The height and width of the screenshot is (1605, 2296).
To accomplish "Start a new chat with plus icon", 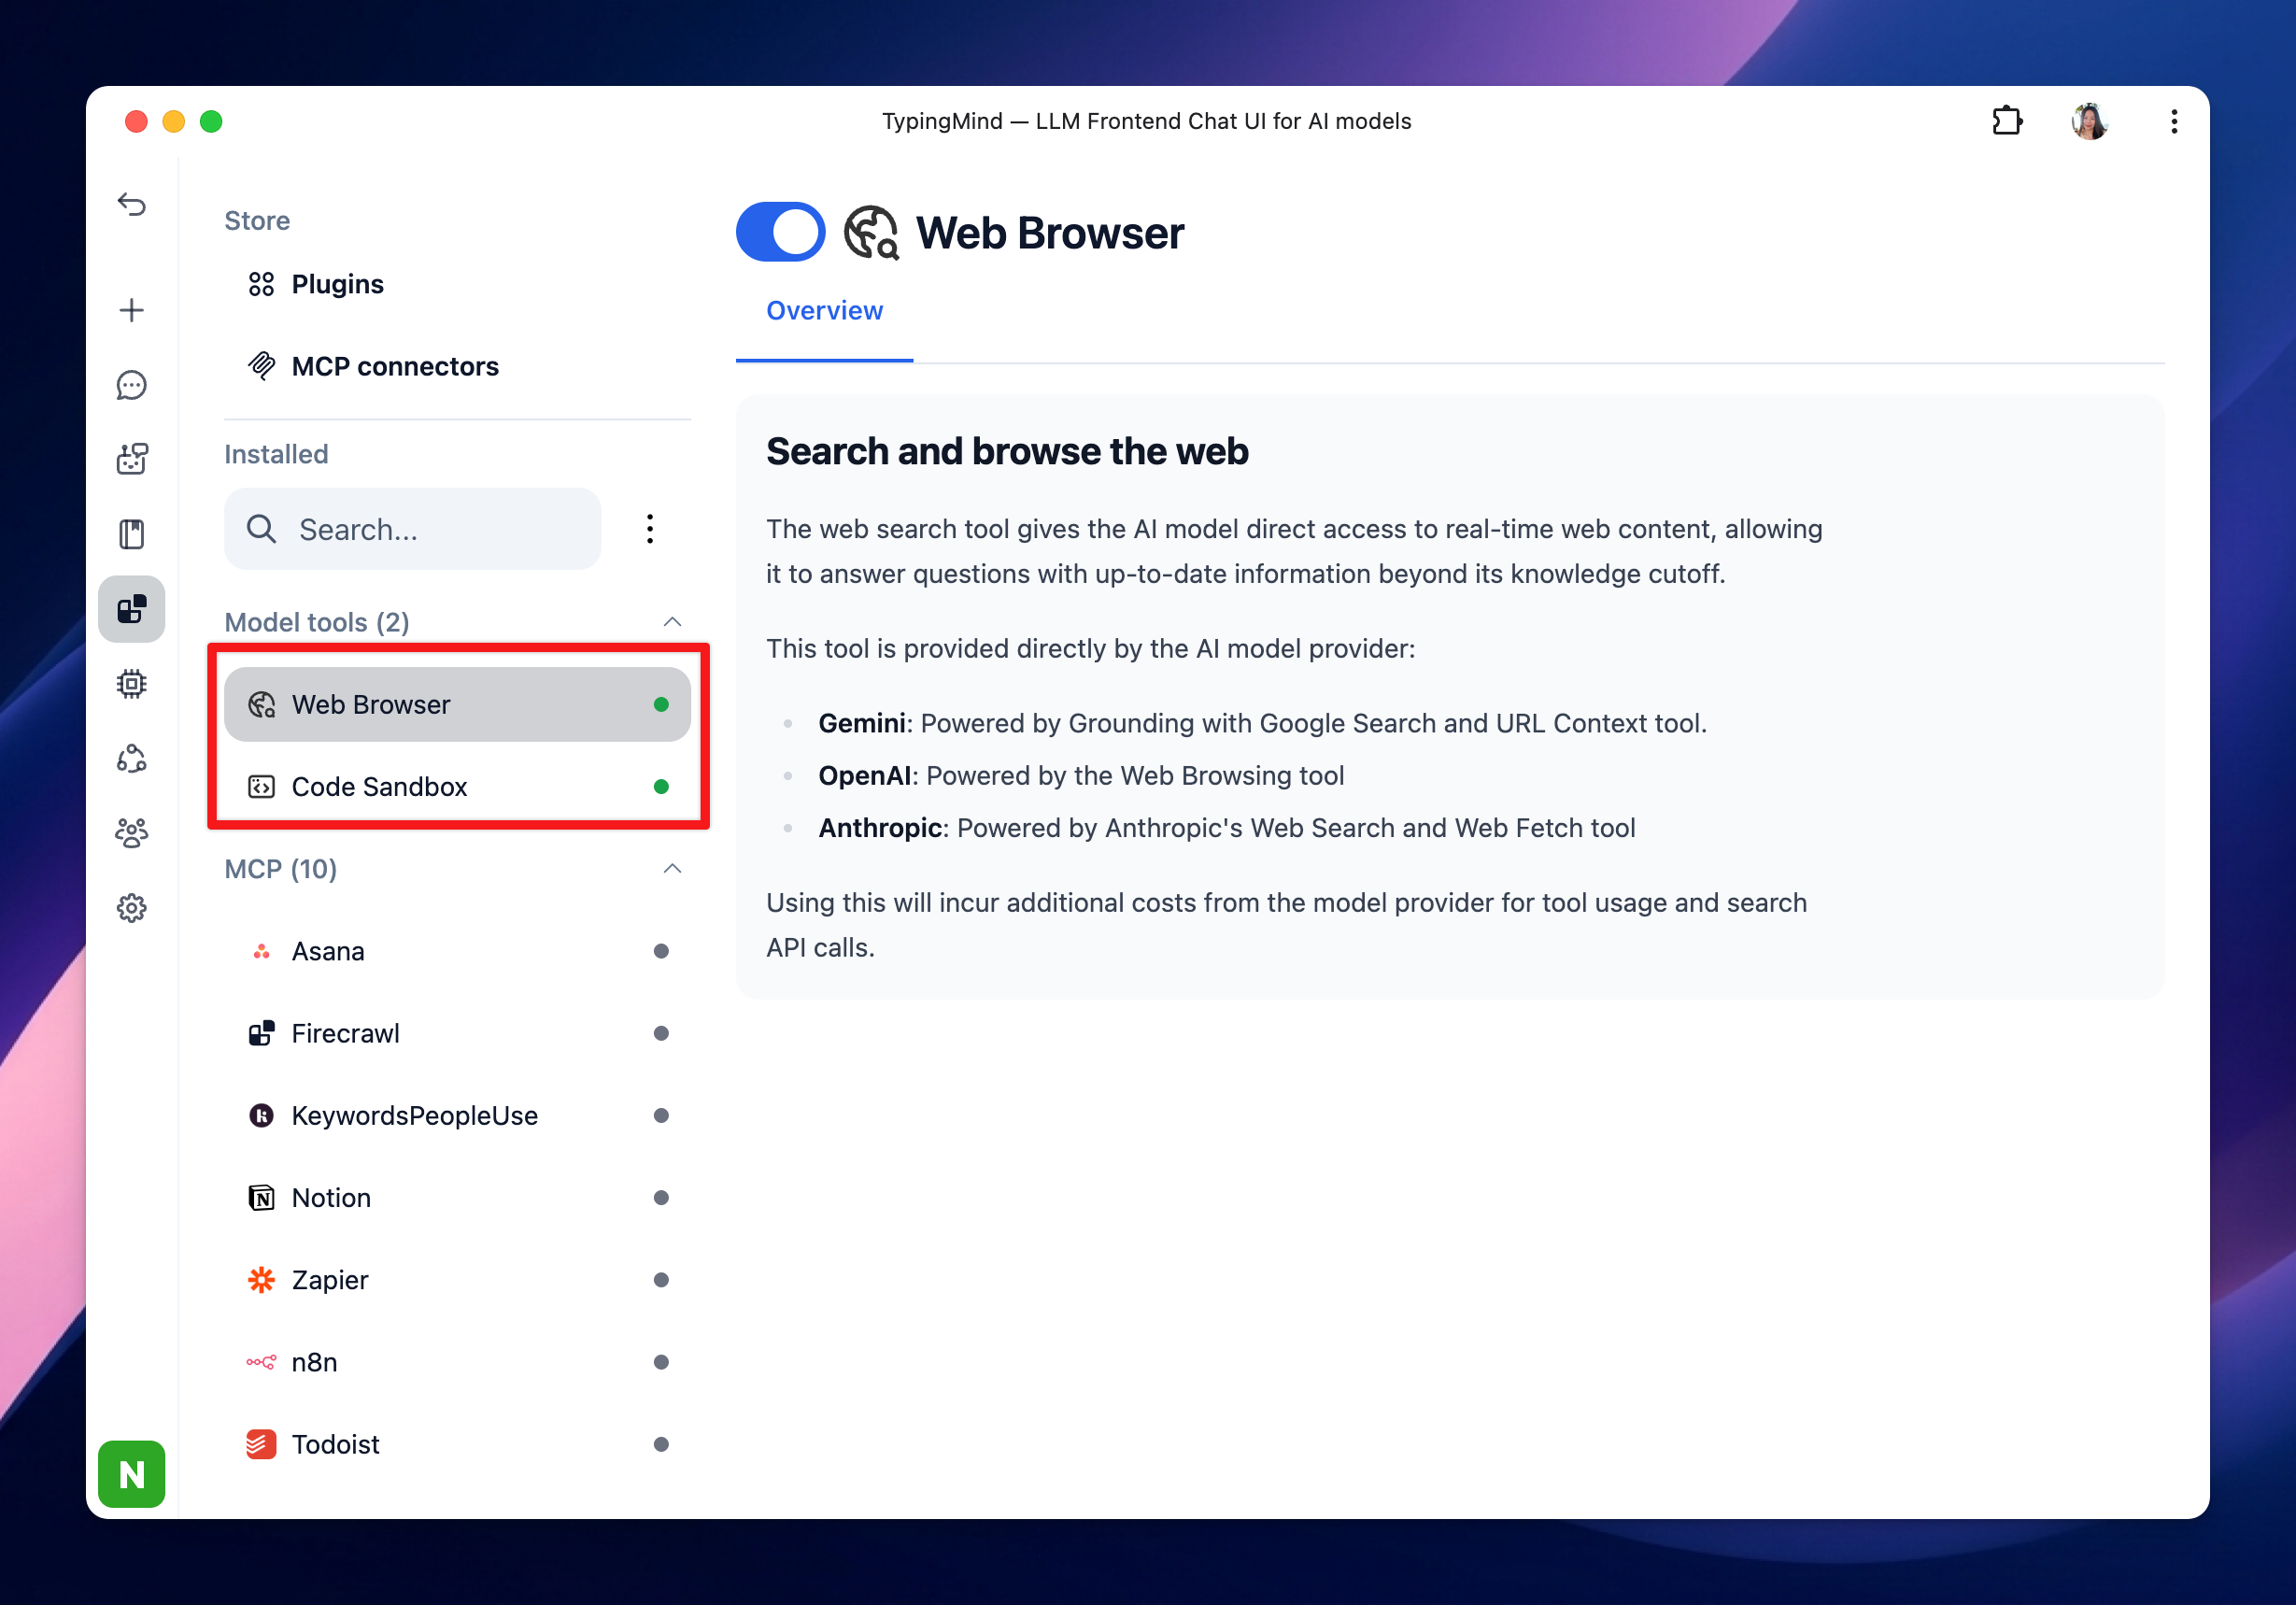I will [131, 310].
